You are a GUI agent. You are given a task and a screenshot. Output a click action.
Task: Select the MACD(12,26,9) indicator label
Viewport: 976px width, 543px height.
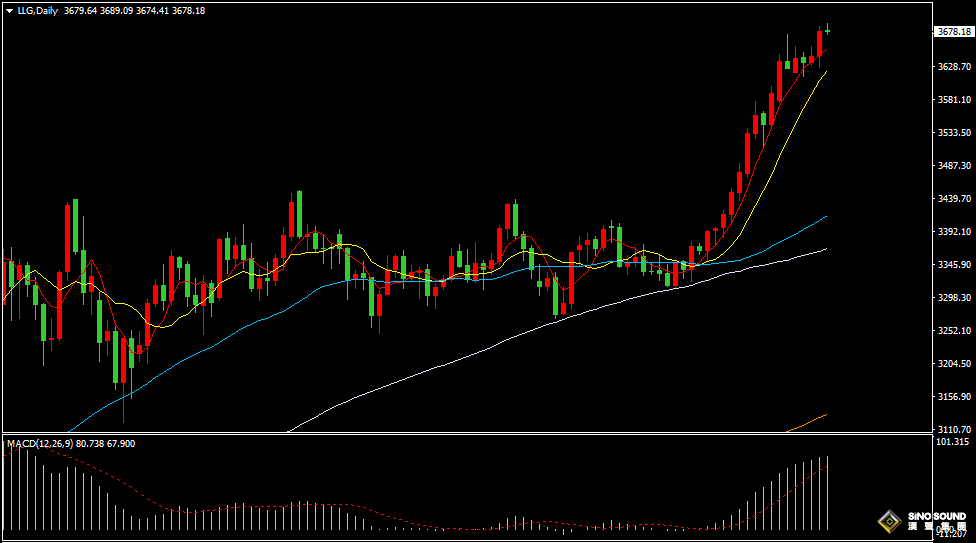point(40,443)
